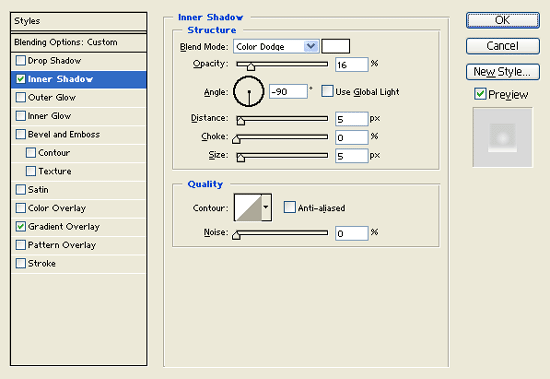550x379 pixels.
Task: Enable the Stroke checkbox
Action: 21,263
